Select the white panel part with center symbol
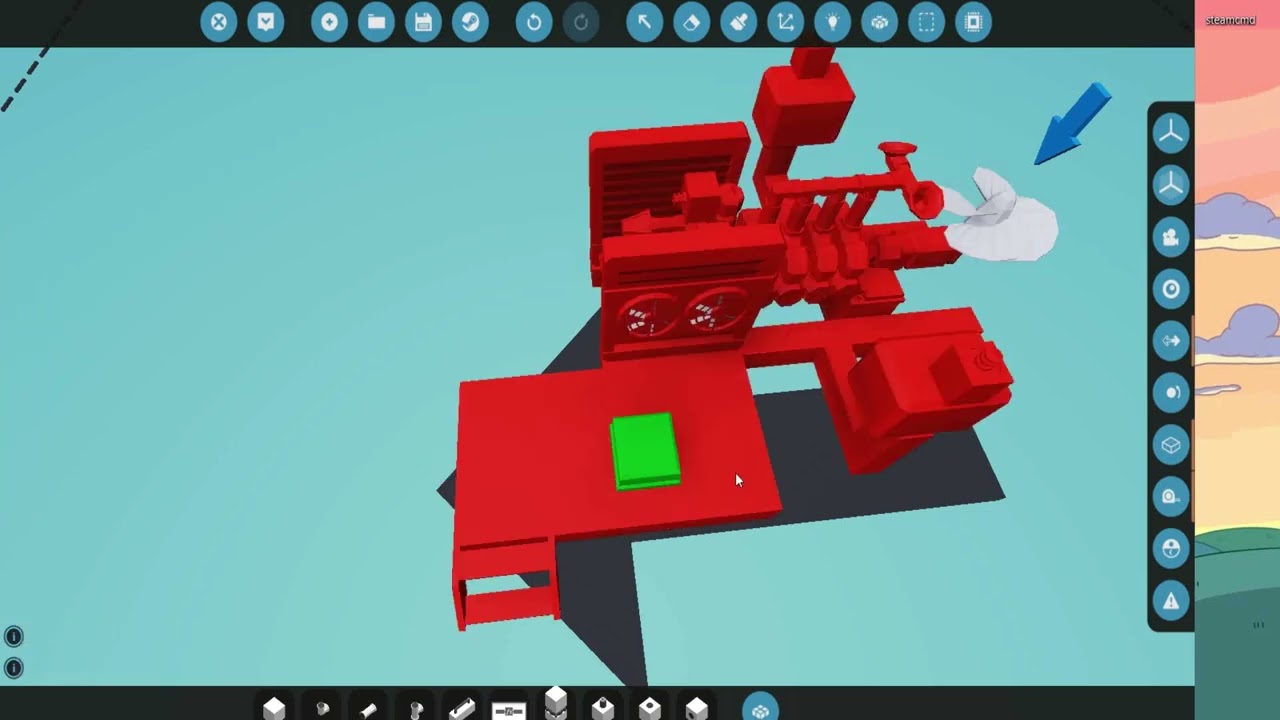1280x720 pixels. [x=509, y=711]
